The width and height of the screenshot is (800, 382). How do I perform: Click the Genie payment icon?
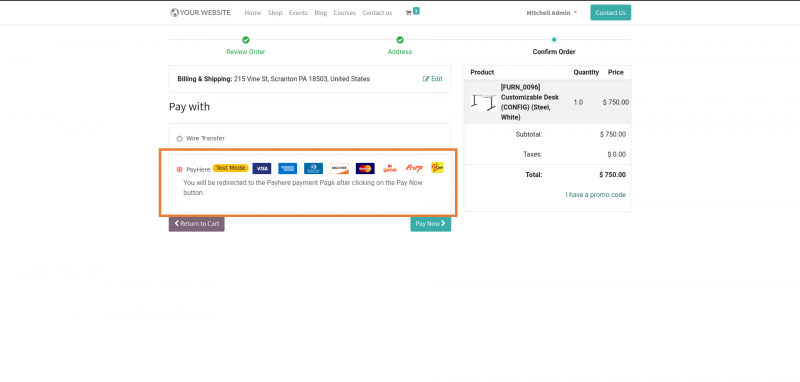[390, 168]
